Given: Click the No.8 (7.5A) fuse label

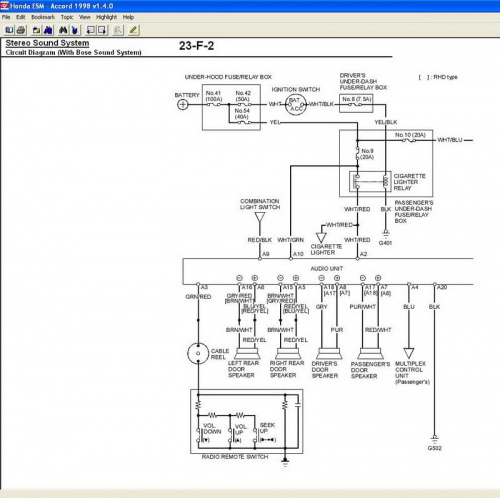Looking at the screenshot, I should [356, 99].
